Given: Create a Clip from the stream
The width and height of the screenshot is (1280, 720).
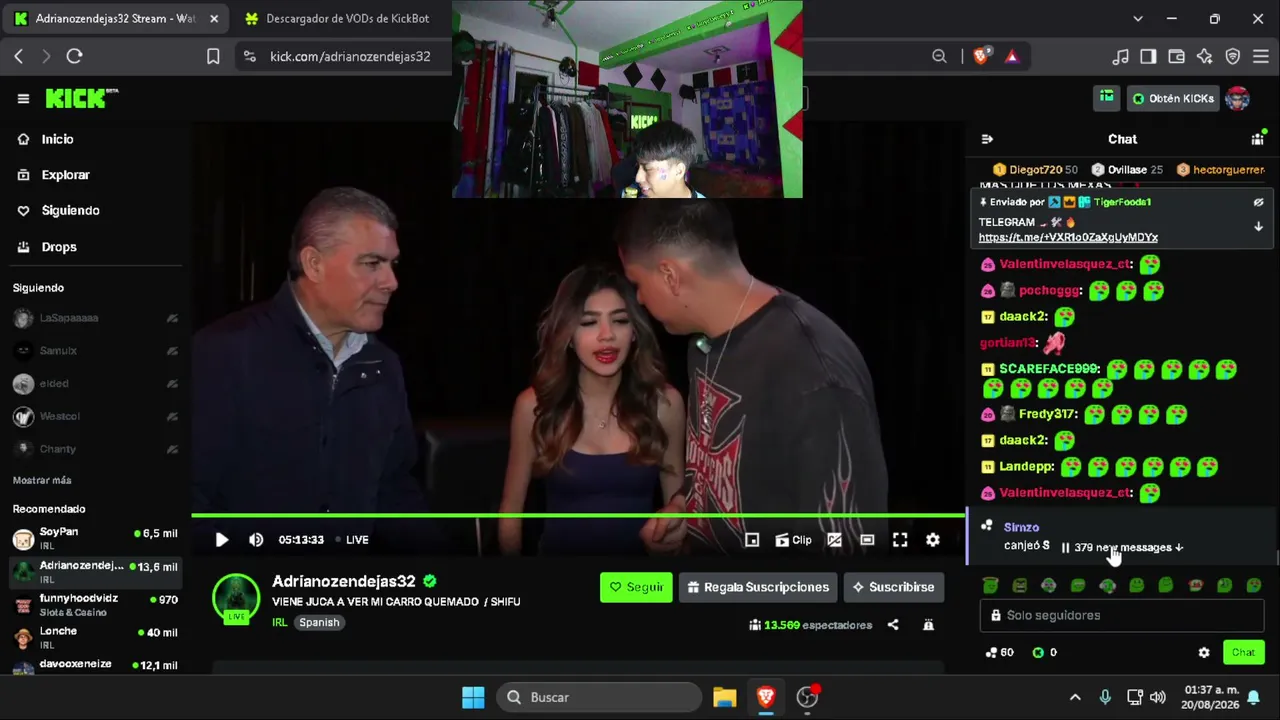Looking at the screenshot, I should 793,540.
